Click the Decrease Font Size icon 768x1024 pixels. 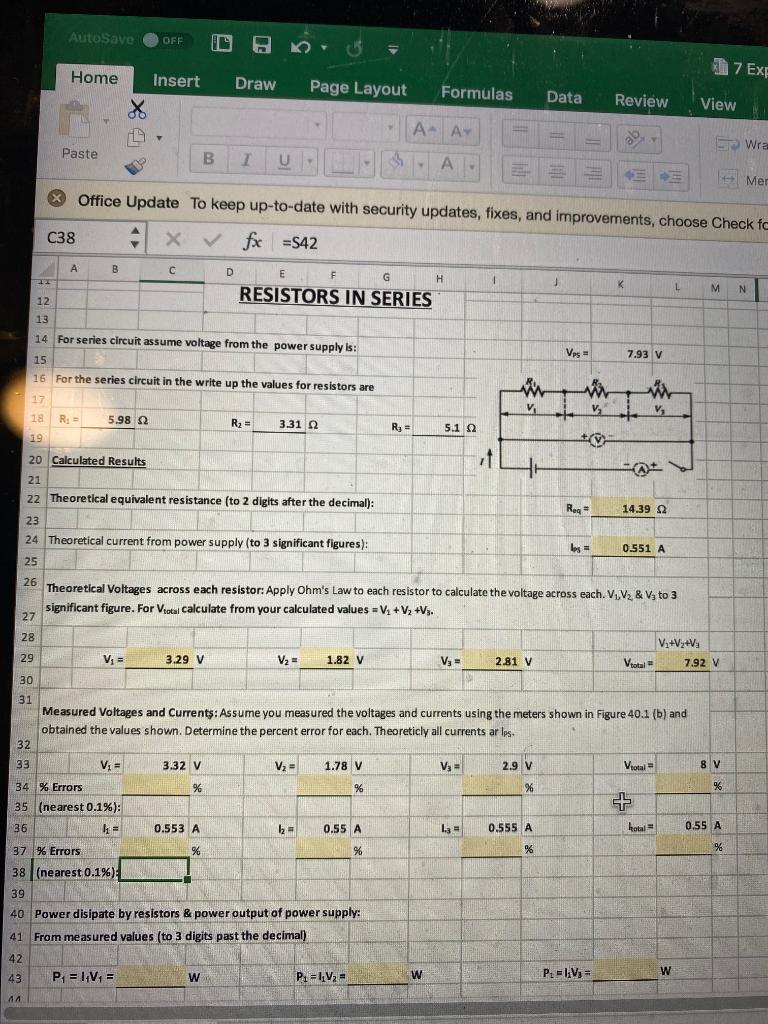460,132
